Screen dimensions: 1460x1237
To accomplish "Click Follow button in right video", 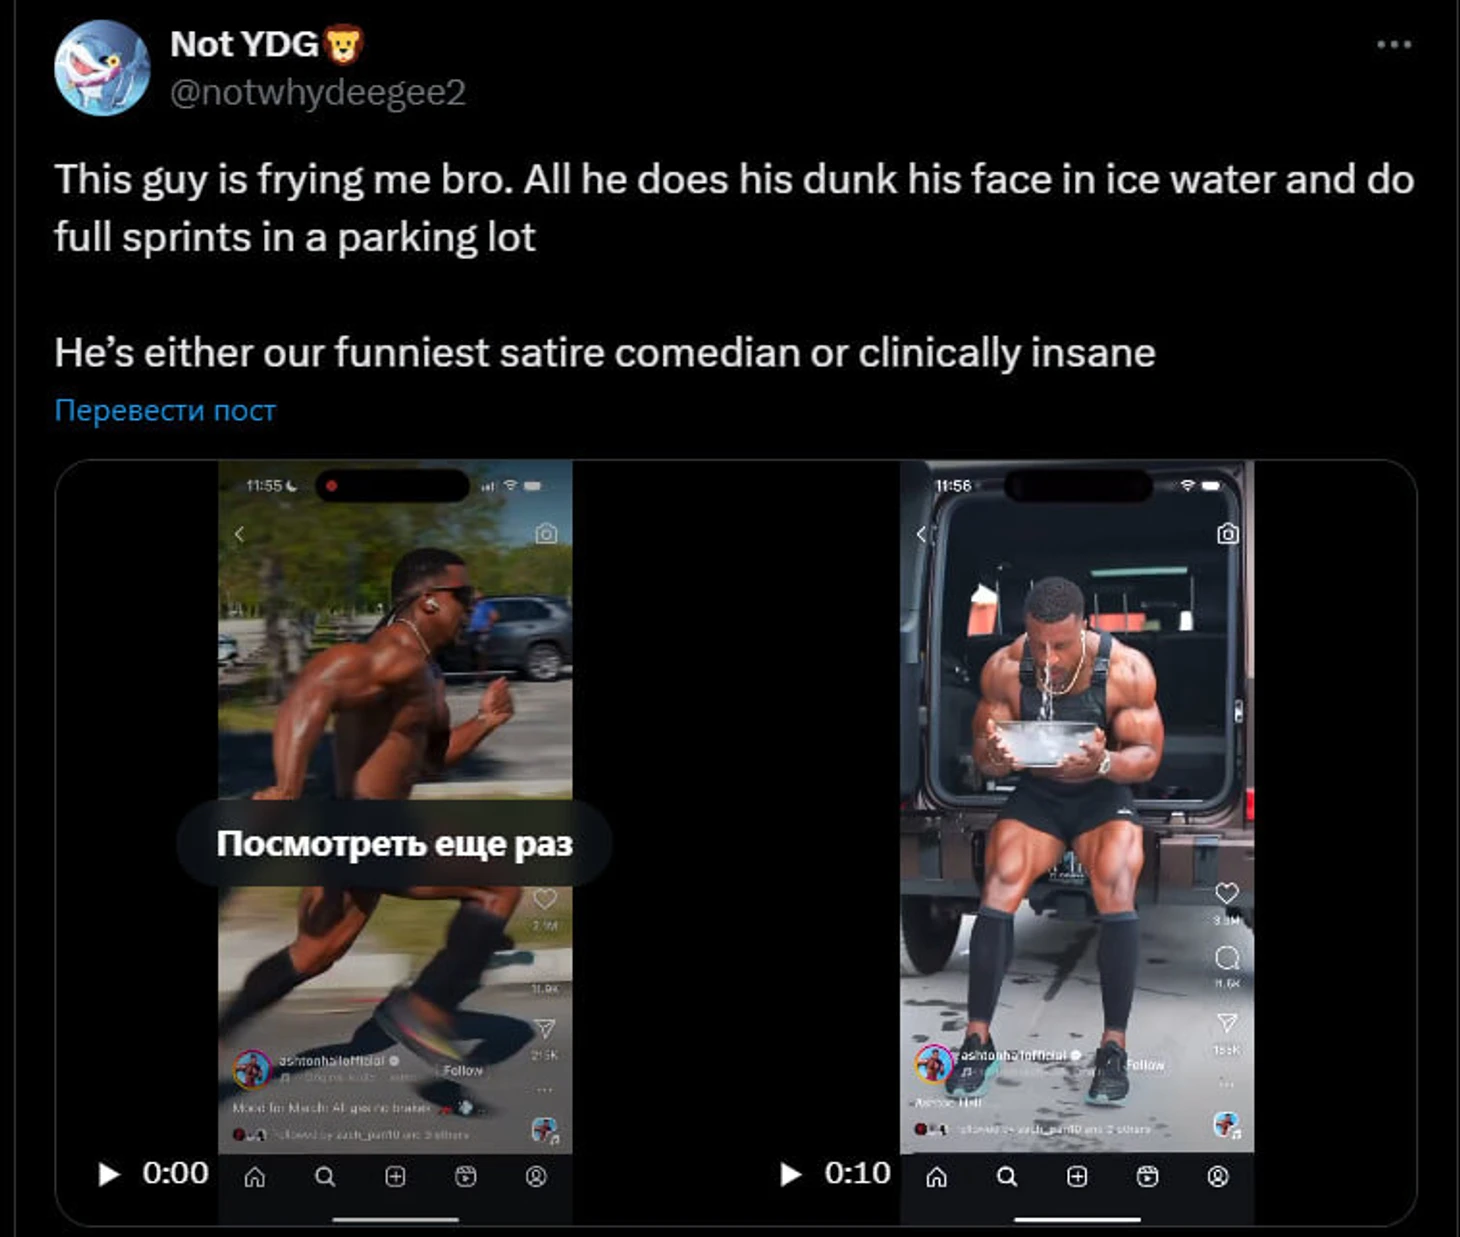I will (1146, 1065).
